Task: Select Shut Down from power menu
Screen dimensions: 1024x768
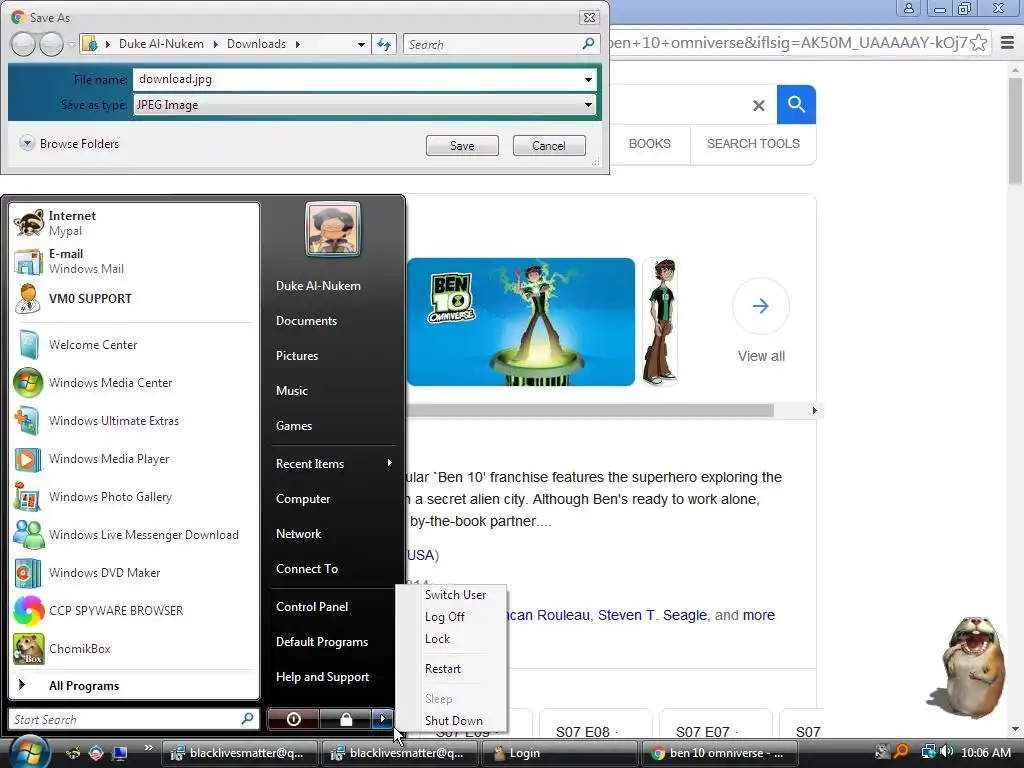Action: coord(453,720)
